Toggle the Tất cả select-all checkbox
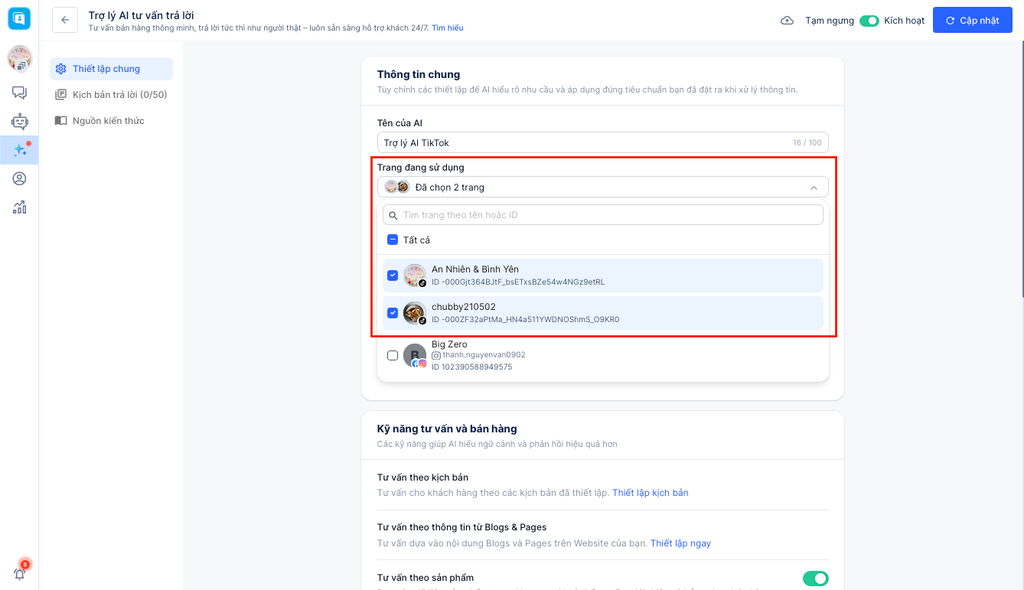The image size is (1024, 590). click(x=393, y=240)
